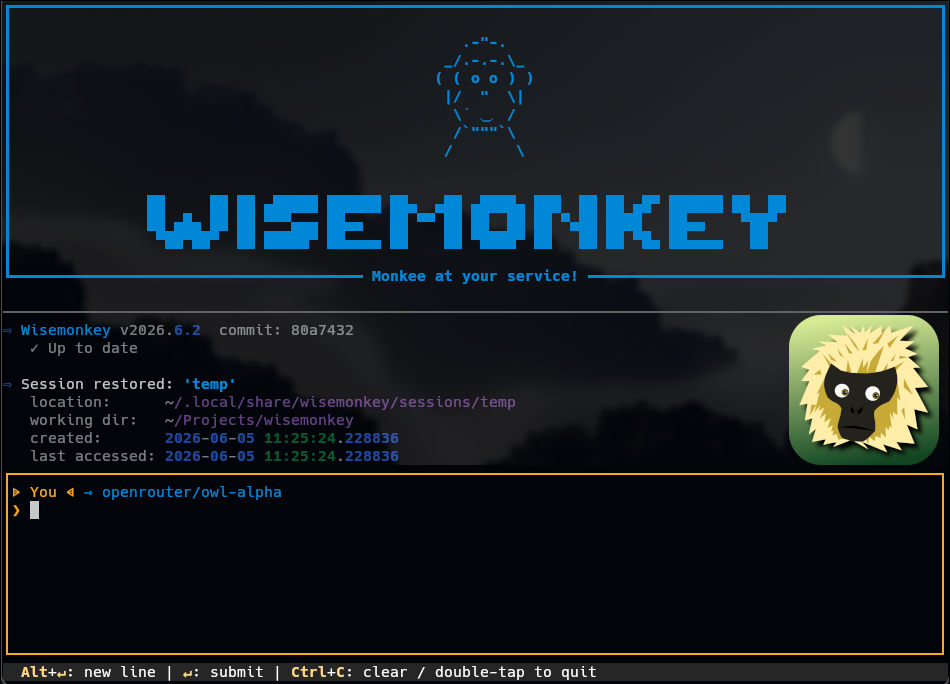Click the checkmark before 'Up to date'
The height and width of the screenshot is (684, 950).
coord(35,348)
